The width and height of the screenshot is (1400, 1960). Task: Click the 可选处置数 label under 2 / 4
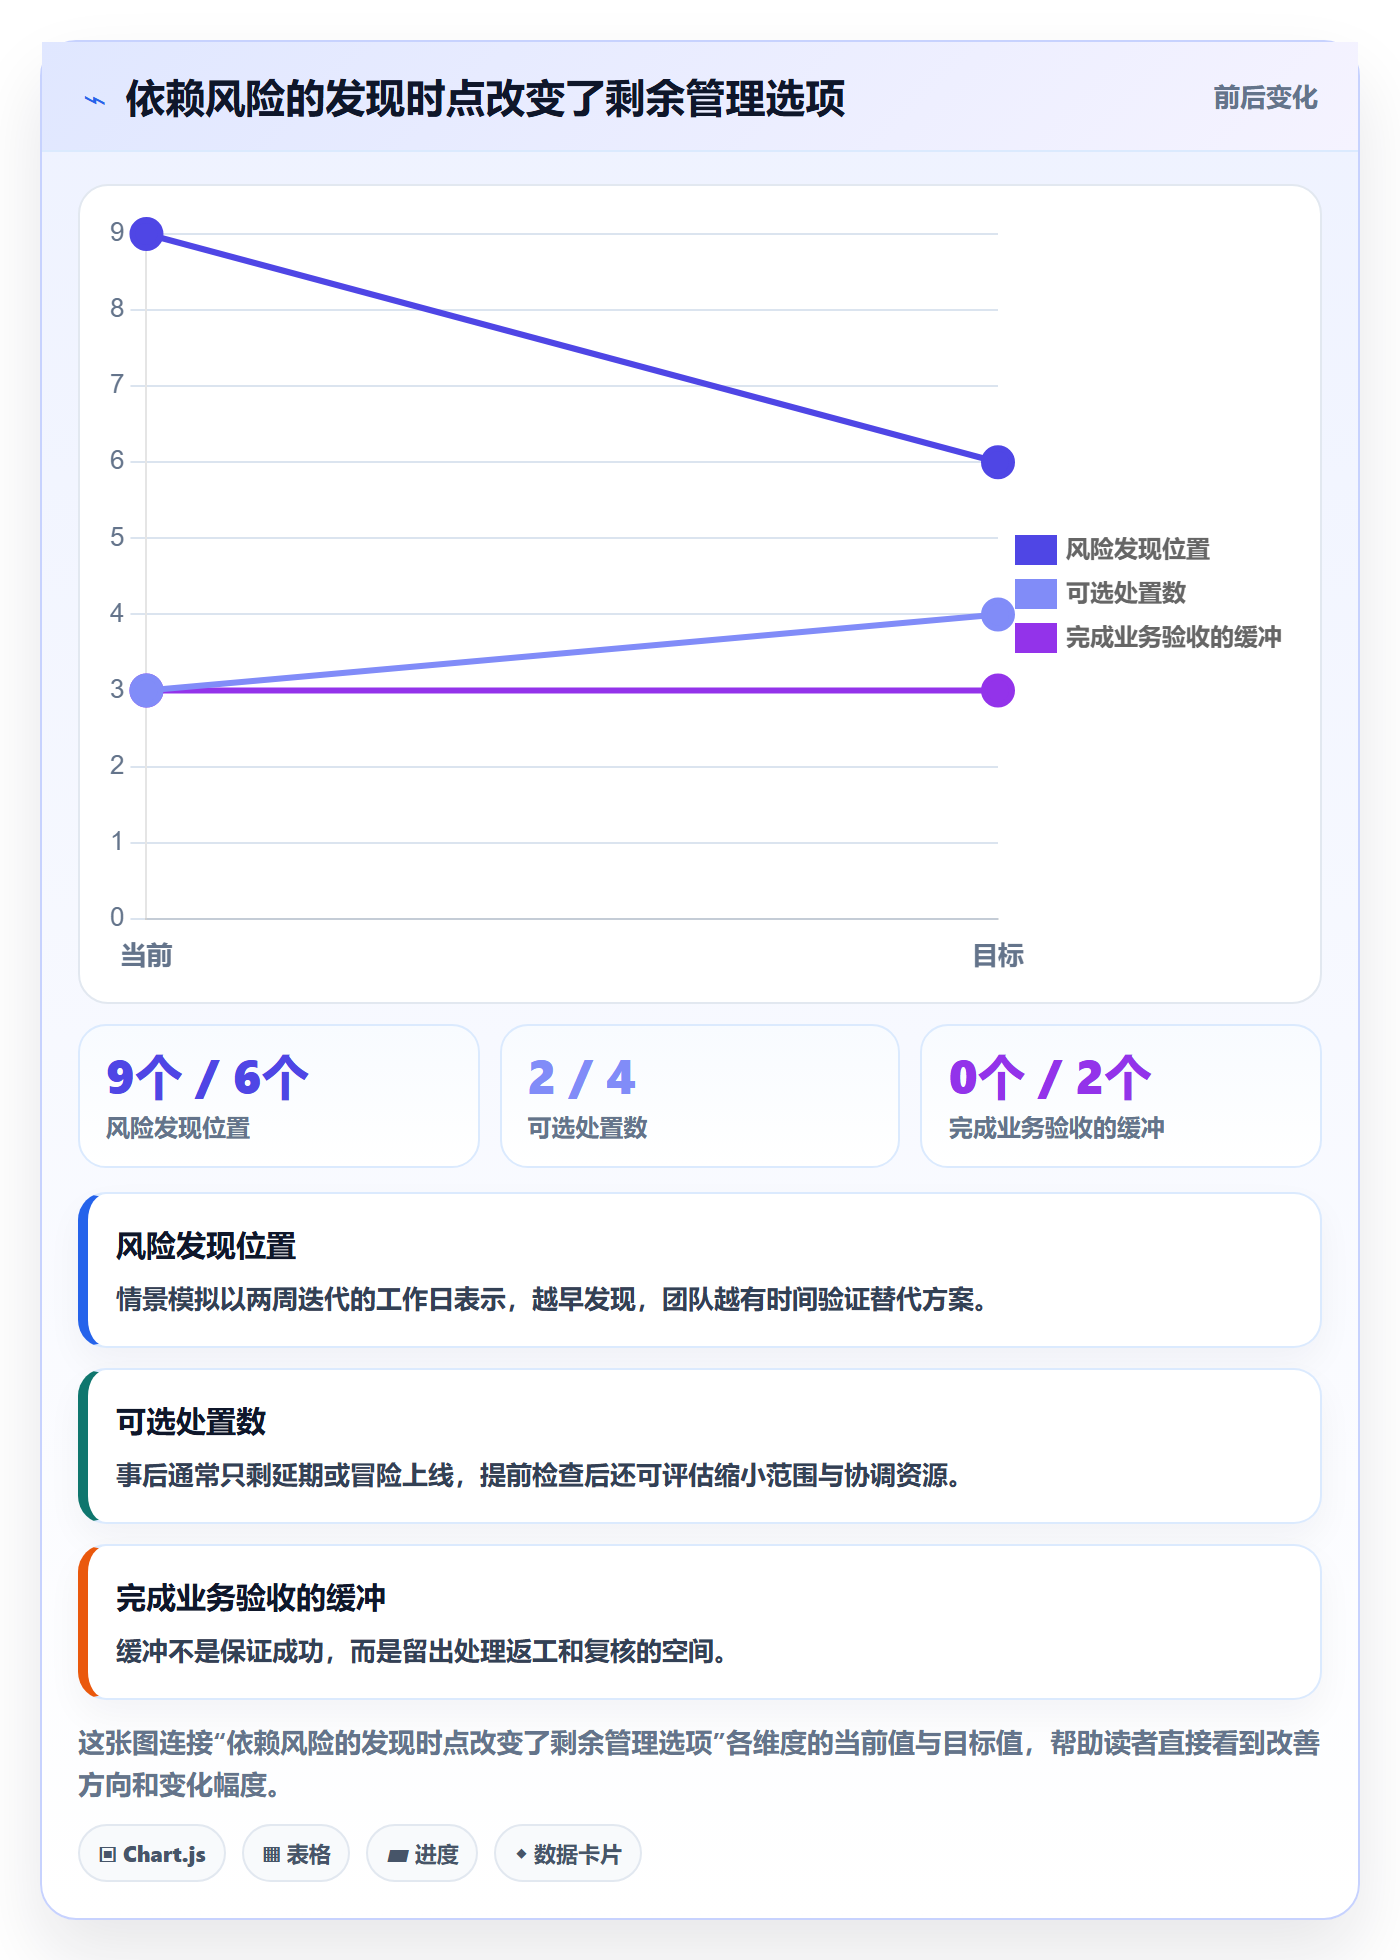coord(588,1128)
